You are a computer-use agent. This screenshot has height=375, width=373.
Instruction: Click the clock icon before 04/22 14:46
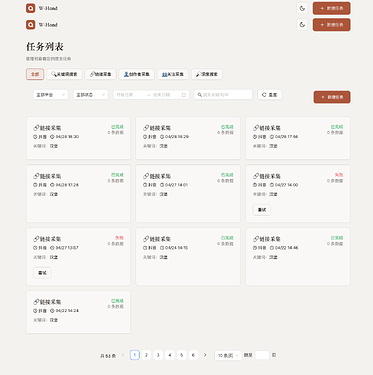(272, 248)
